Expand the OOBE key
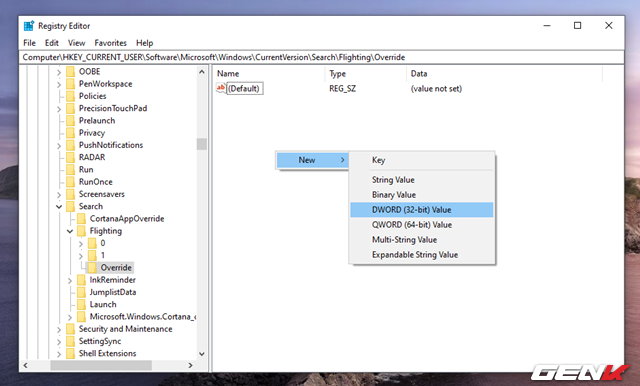This screenshot has height=386, width=640. tap(59, 72)
